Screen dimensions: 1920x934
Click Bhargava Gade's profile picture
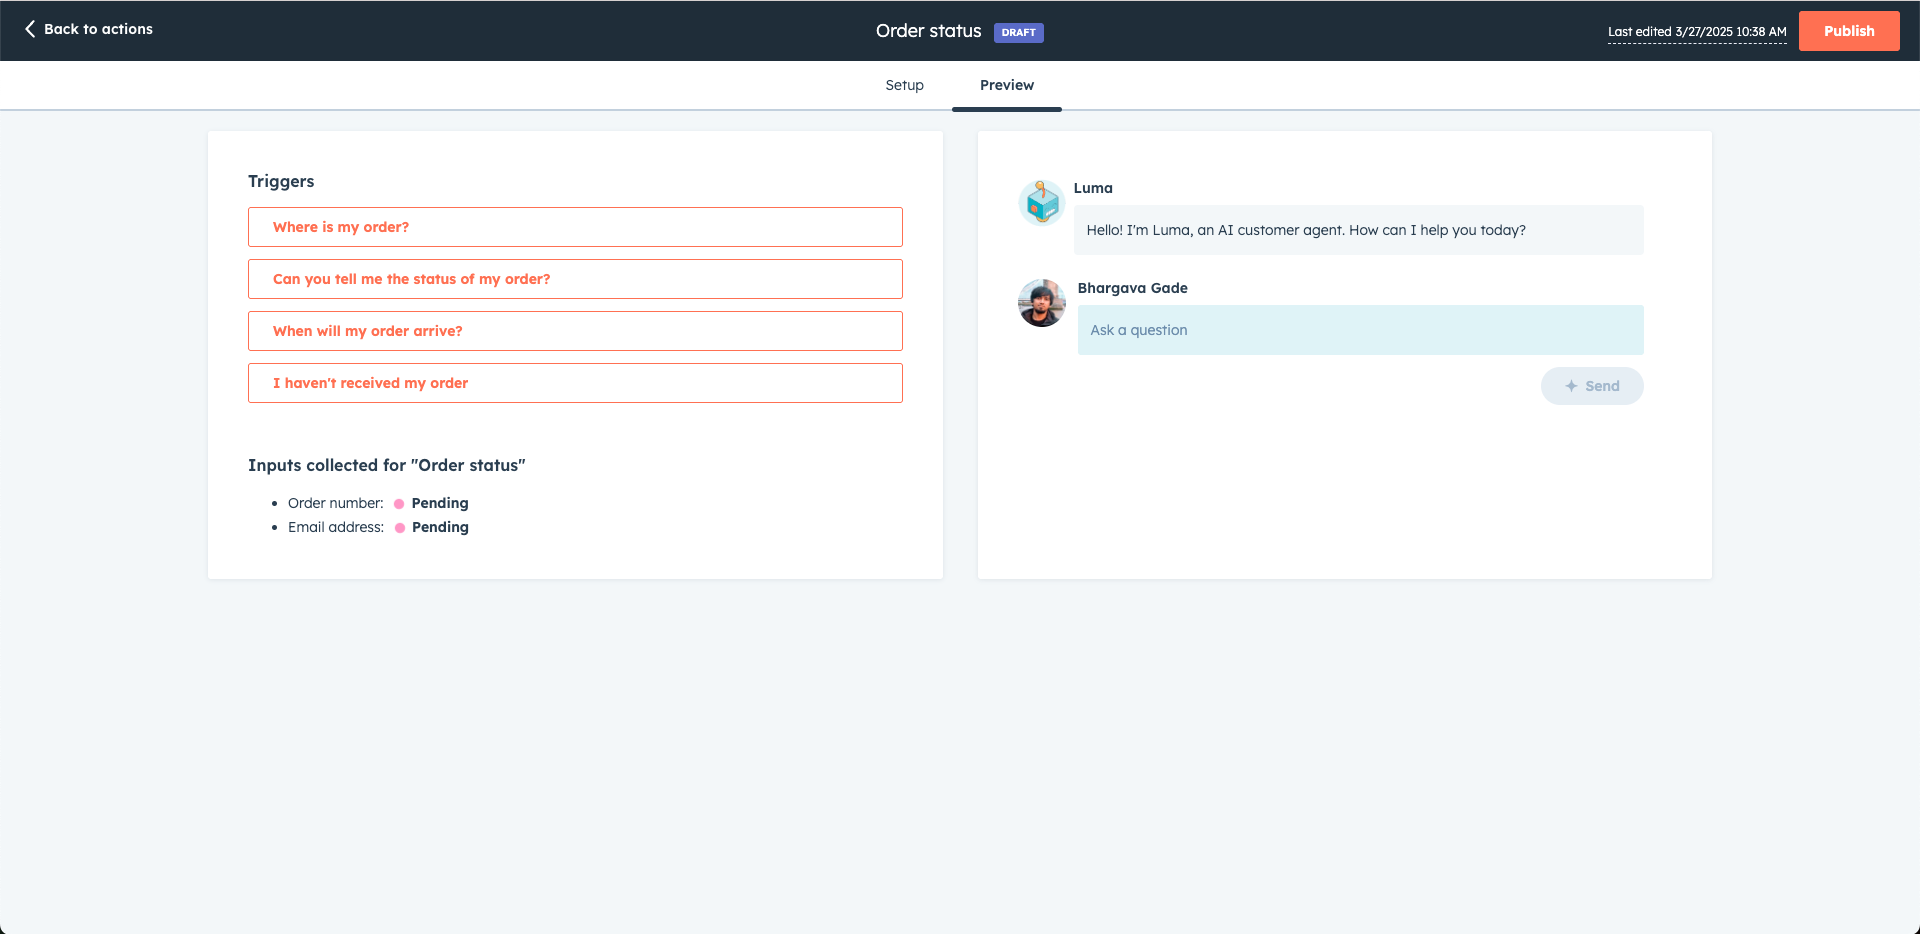(1042, 303)
